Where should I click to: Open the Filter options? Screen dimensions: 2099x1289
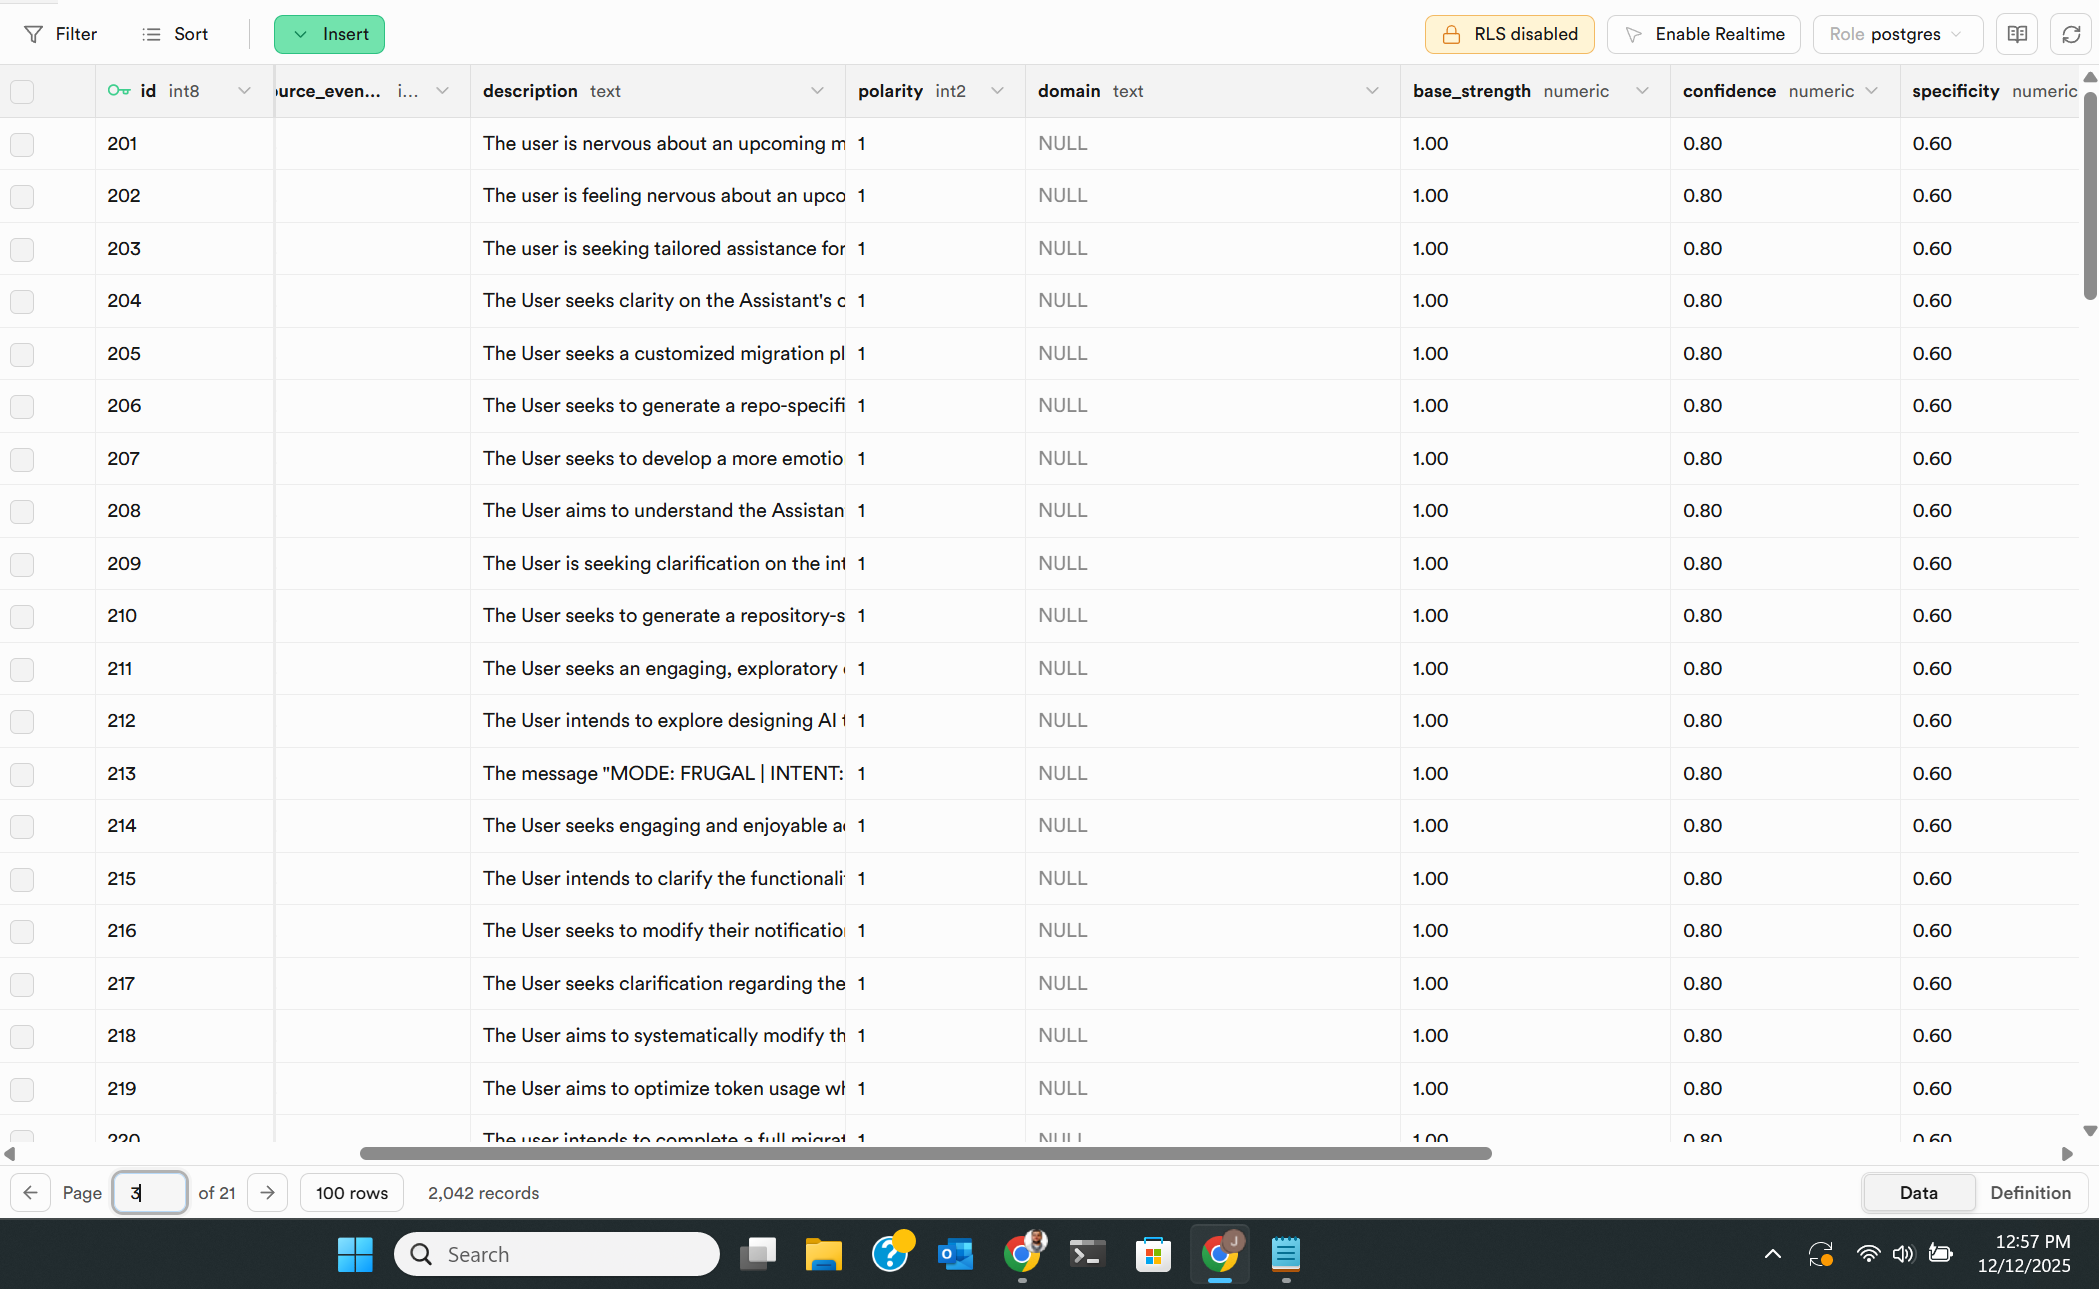pos(59,33)
